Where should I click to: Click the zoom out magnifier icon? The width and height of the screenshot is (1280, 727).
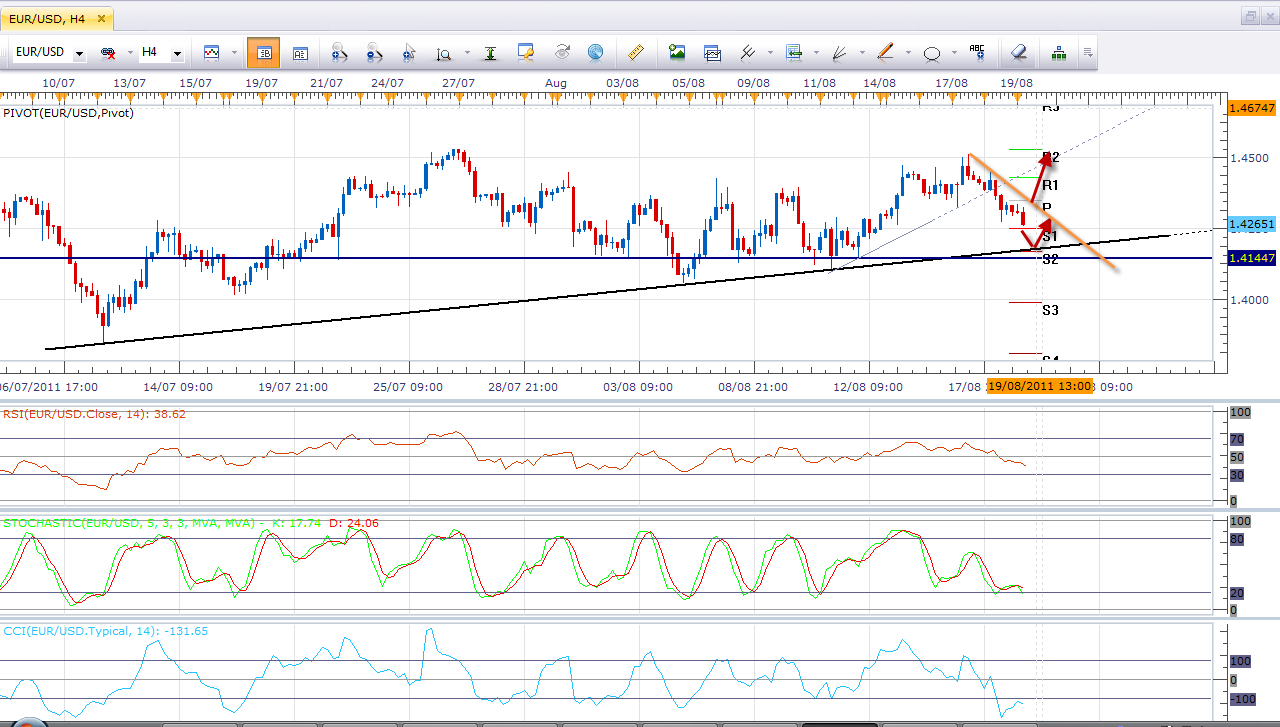375,52
